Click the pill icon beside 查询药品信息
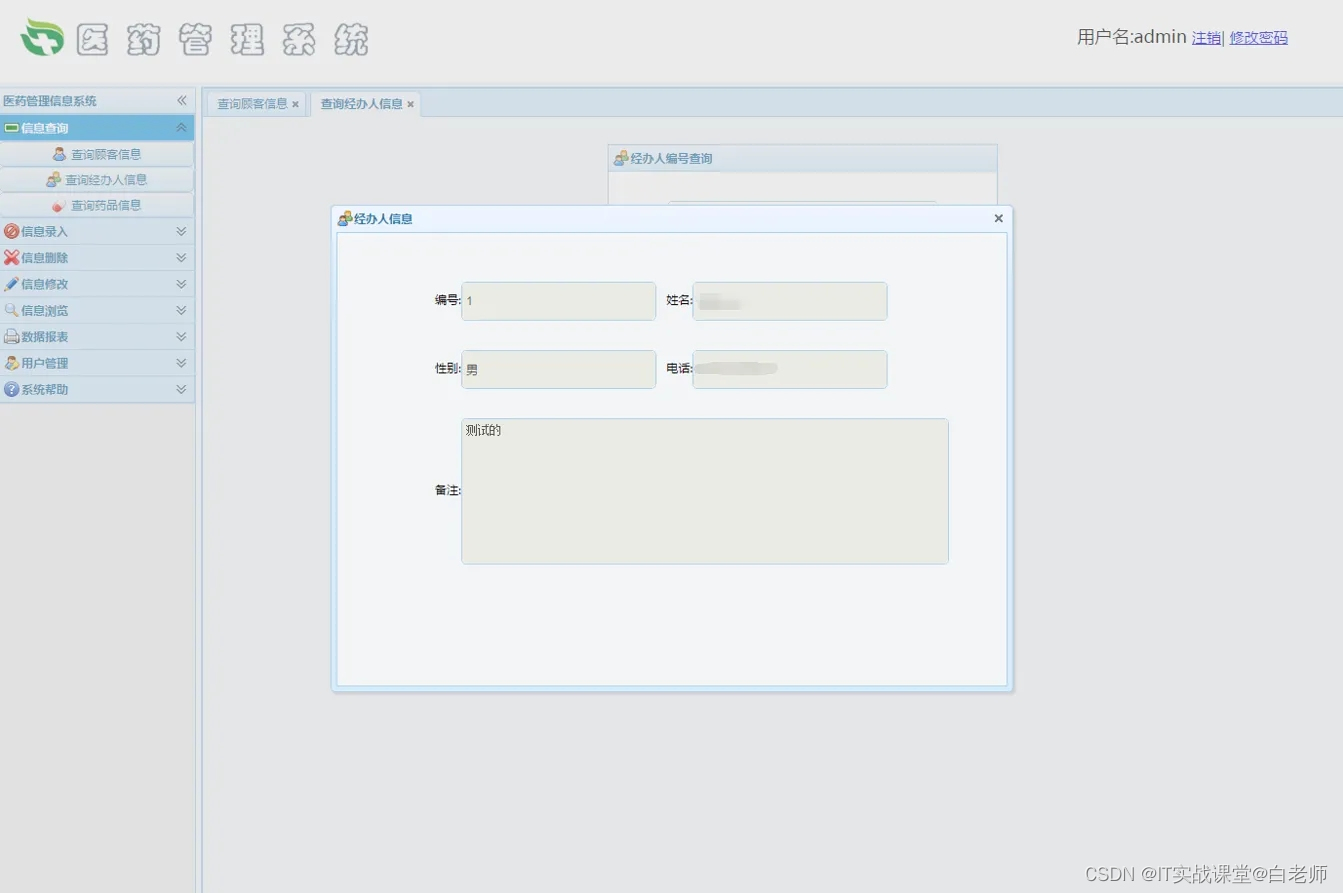1343x893 pixels. point(59,205)
